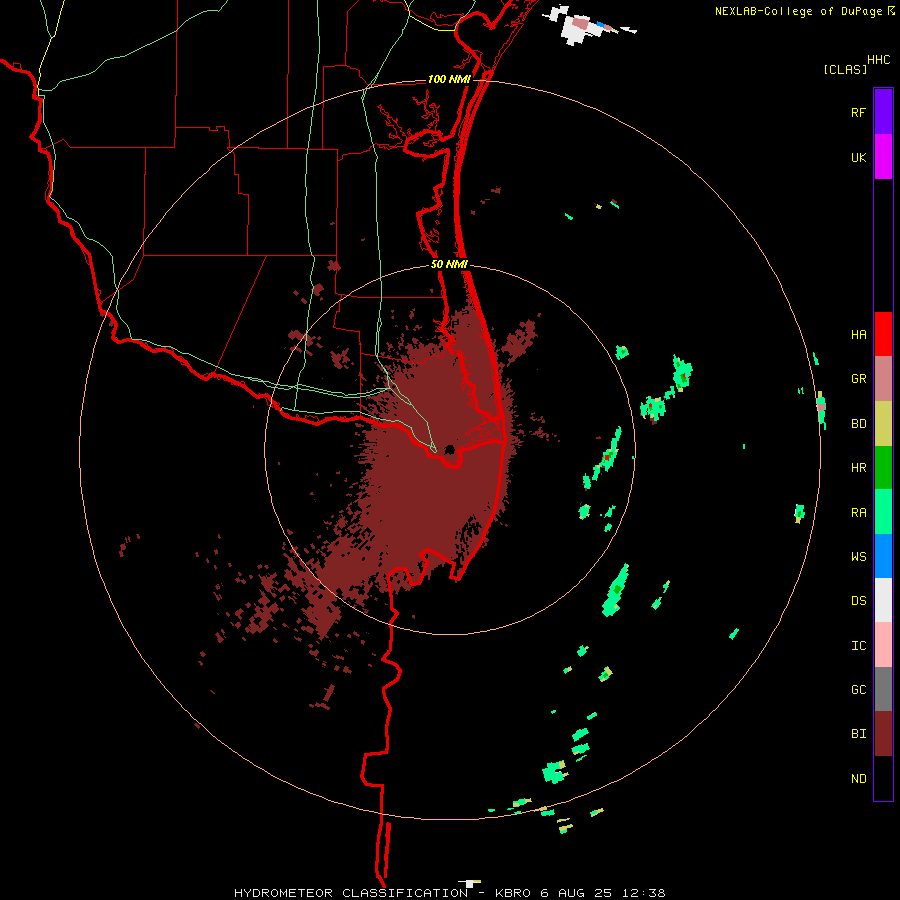Click the GC legend label
900x900 pixels.
click(x=858, y=690)
